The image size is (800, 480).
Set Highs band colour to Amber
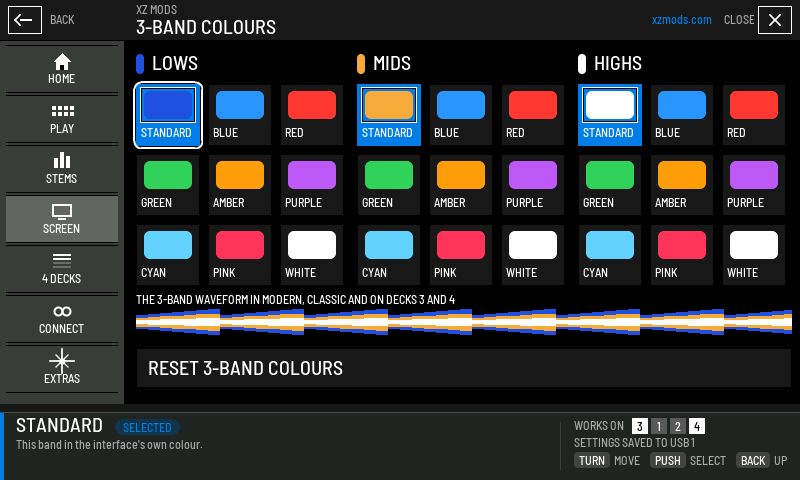point(682,185)
